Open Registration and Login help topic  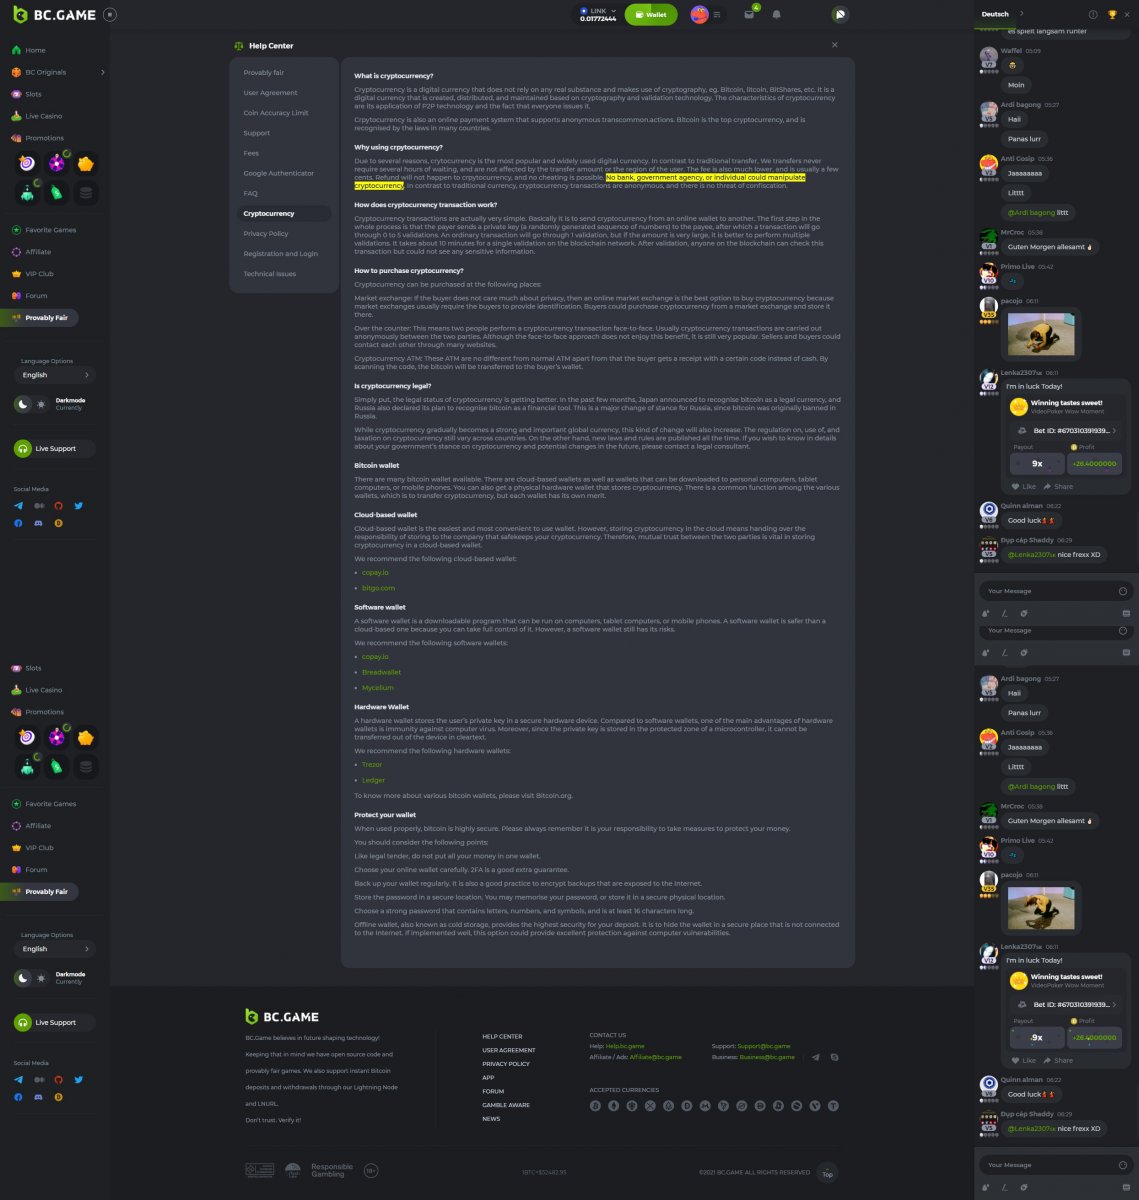280,254
